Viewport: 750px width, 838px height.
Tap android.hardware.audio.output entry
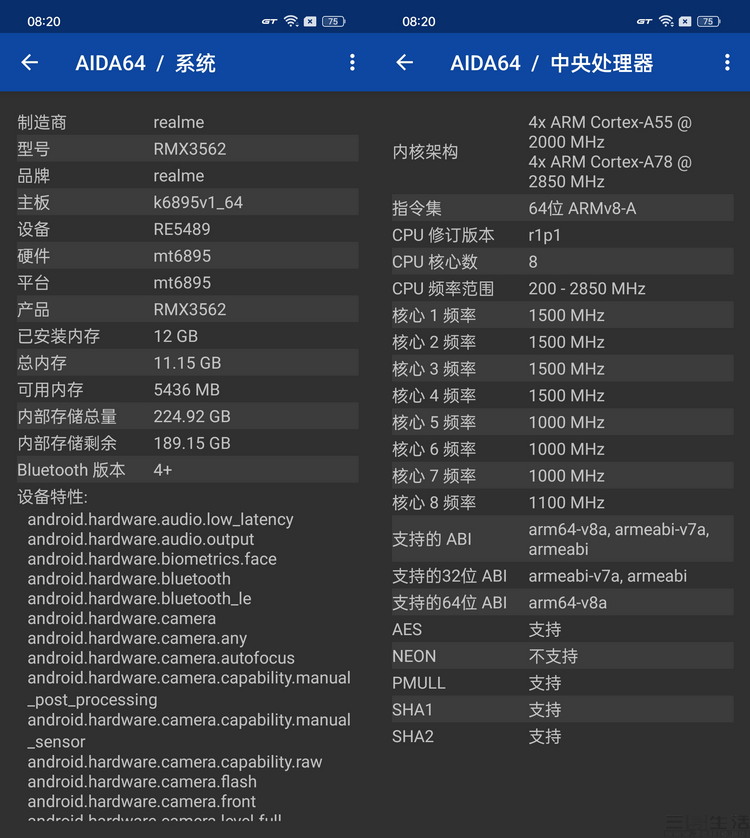(141, 539)
